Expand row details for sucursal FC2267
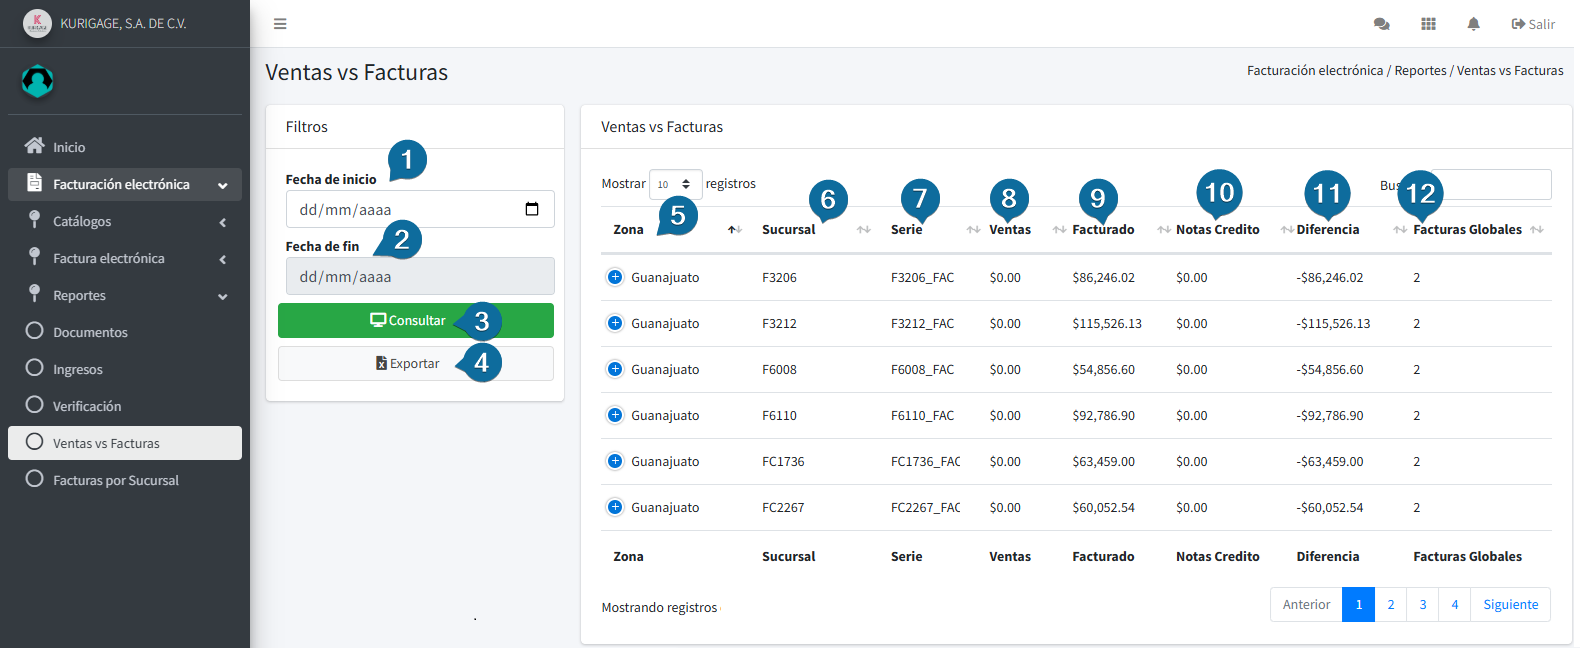The height and width of the screenshot is (648, 1580). click(615, 507)
